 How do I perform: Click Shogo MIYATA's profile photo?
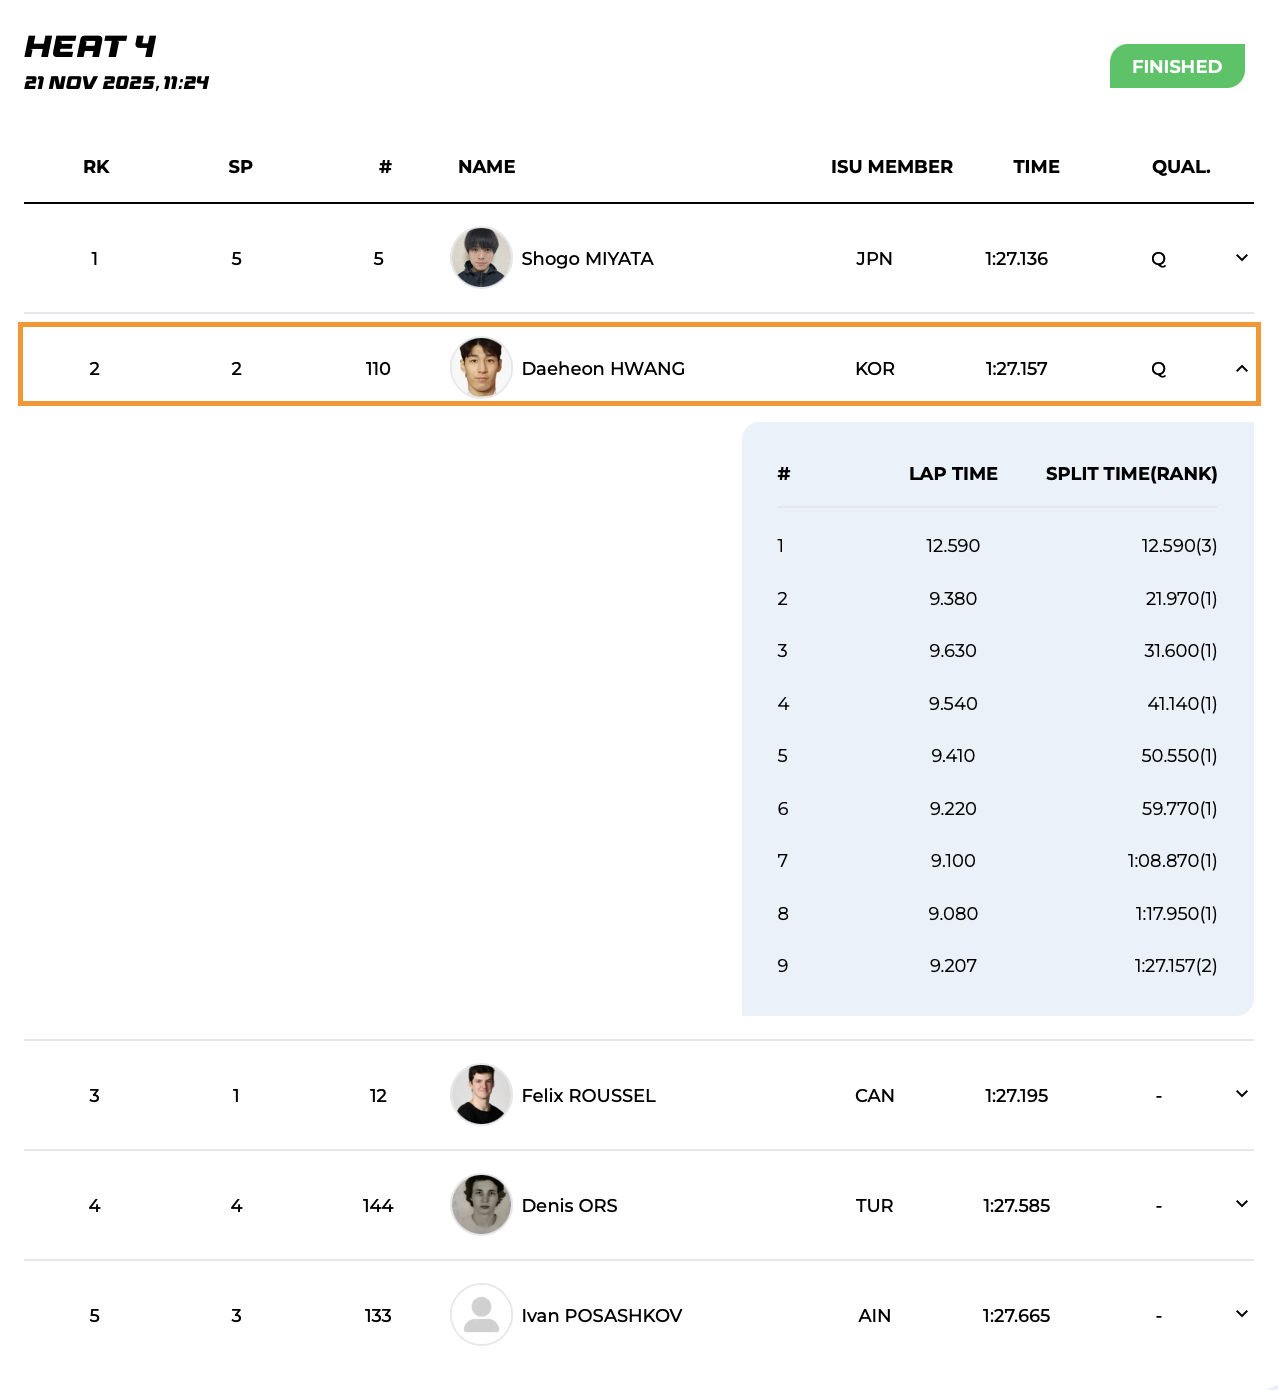(481, 258)
